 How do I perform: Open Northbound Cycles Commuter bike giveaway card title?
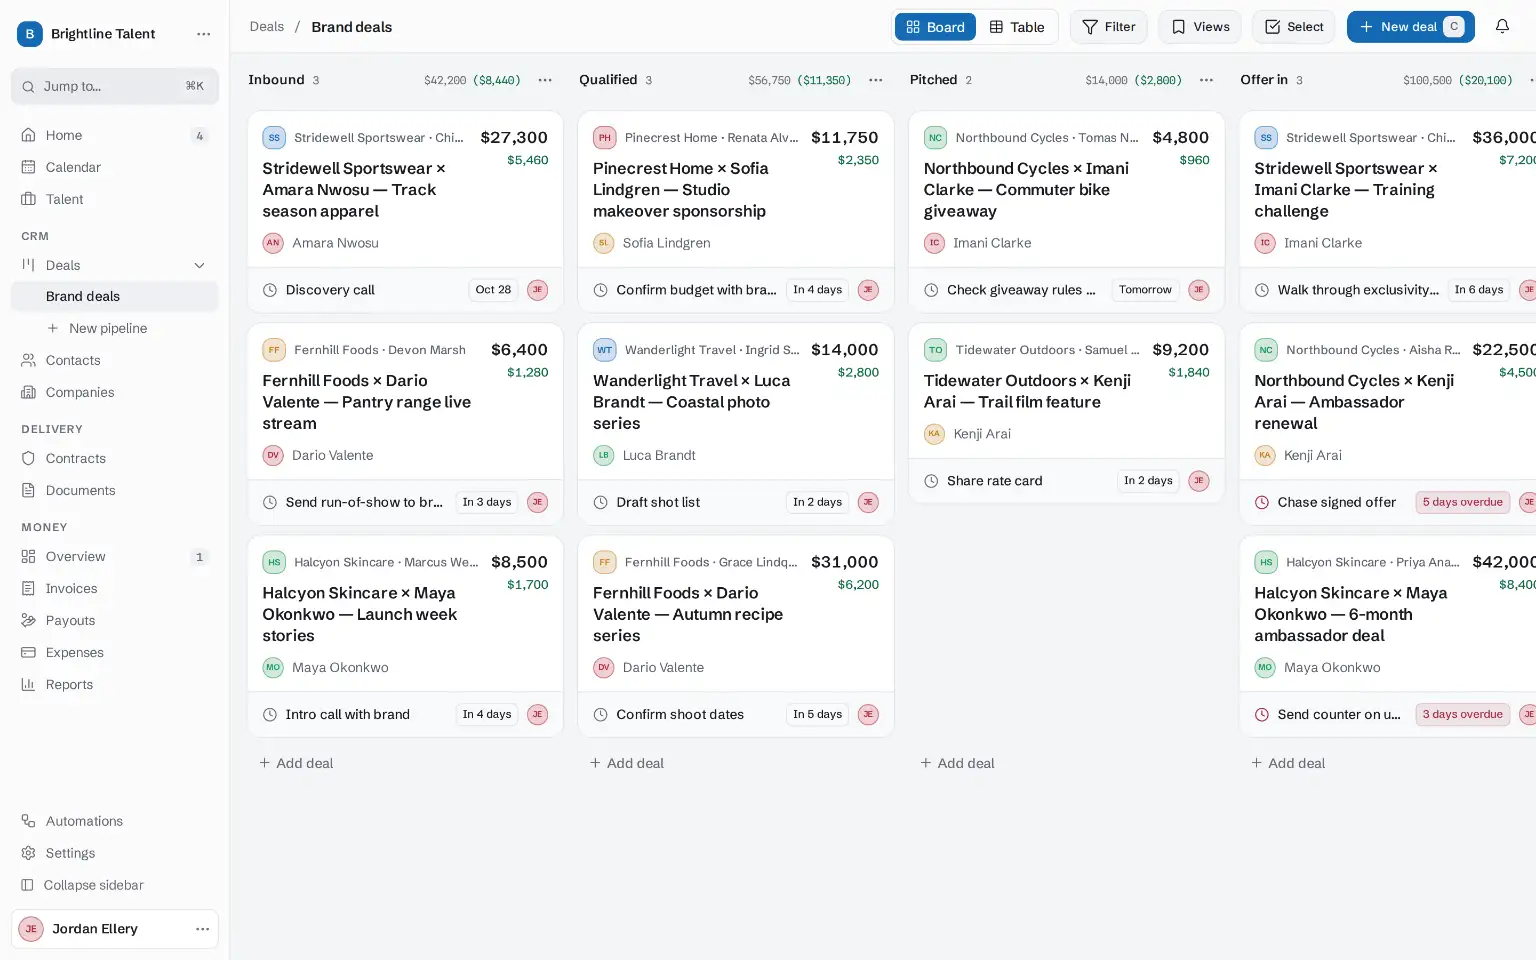pyautogui.click(x=1026, y=190)
